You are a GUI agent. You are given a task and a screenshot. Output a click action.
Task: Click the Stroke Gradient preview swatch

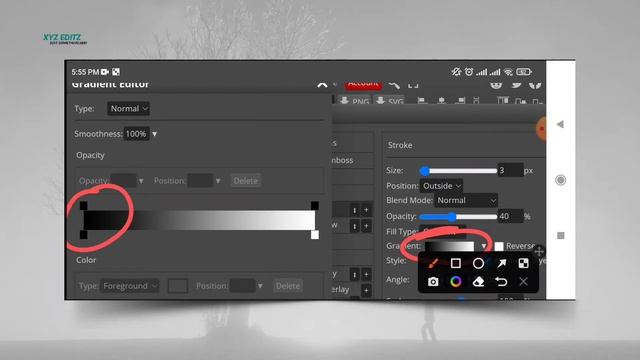point(449,246)
